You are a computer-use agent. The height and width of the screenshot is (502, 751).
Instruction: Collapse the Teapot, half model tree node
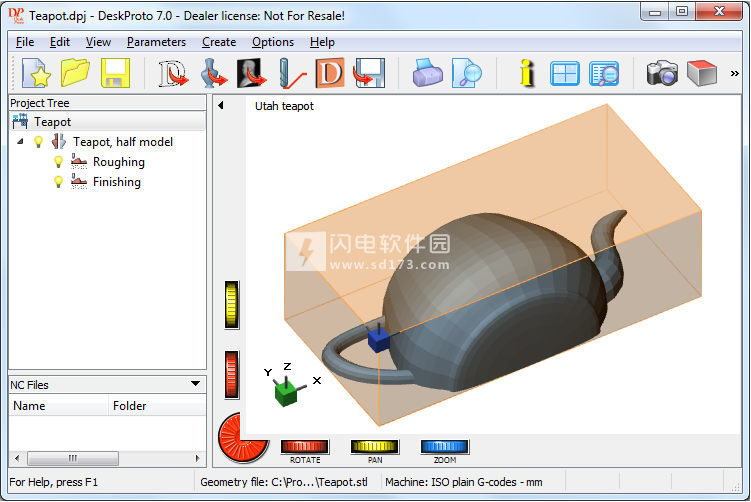click(x=20, y=141)
